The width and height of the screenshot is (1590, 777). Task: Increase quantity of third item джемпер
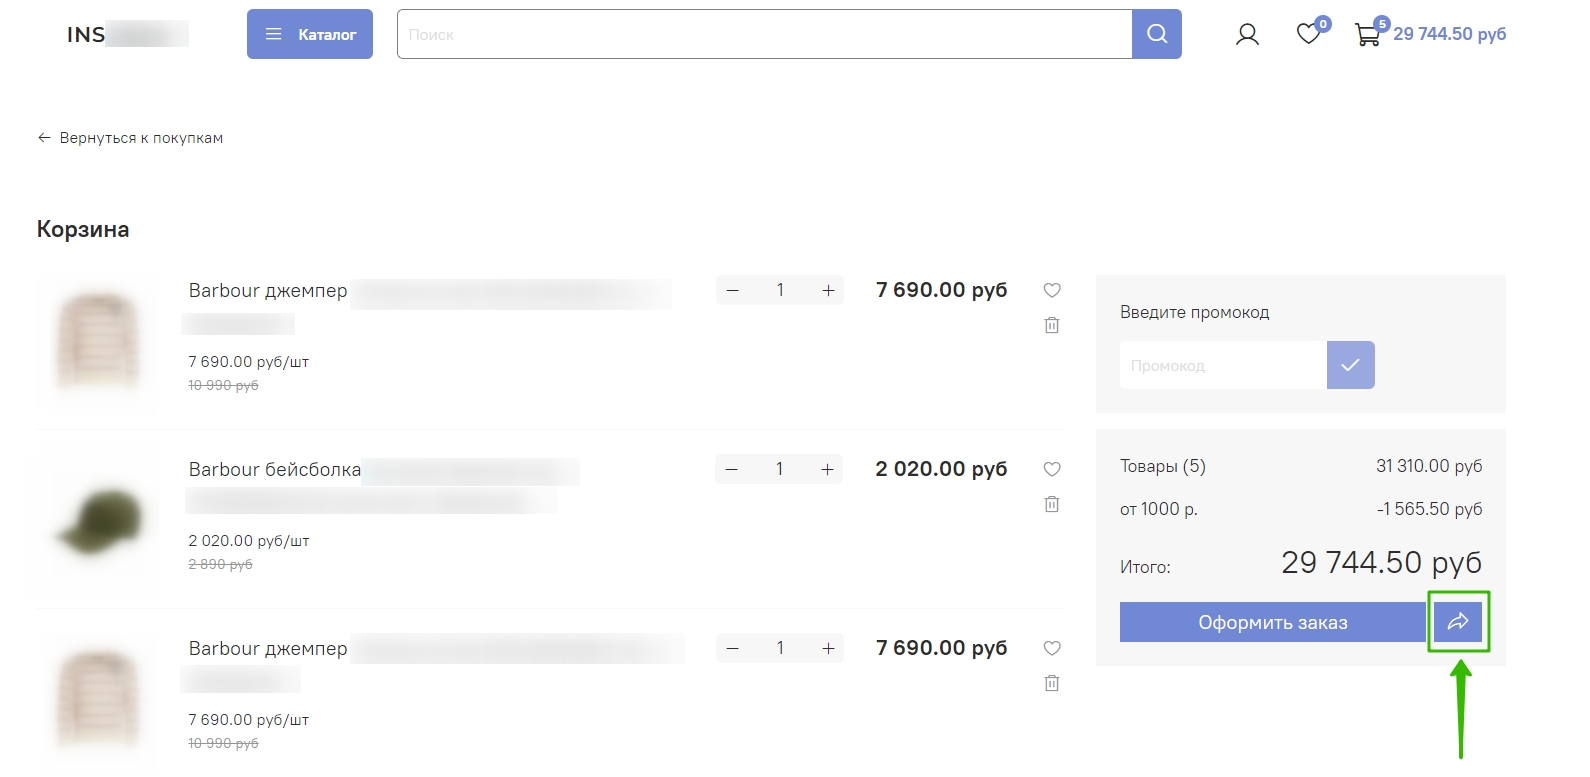point(828,648)
